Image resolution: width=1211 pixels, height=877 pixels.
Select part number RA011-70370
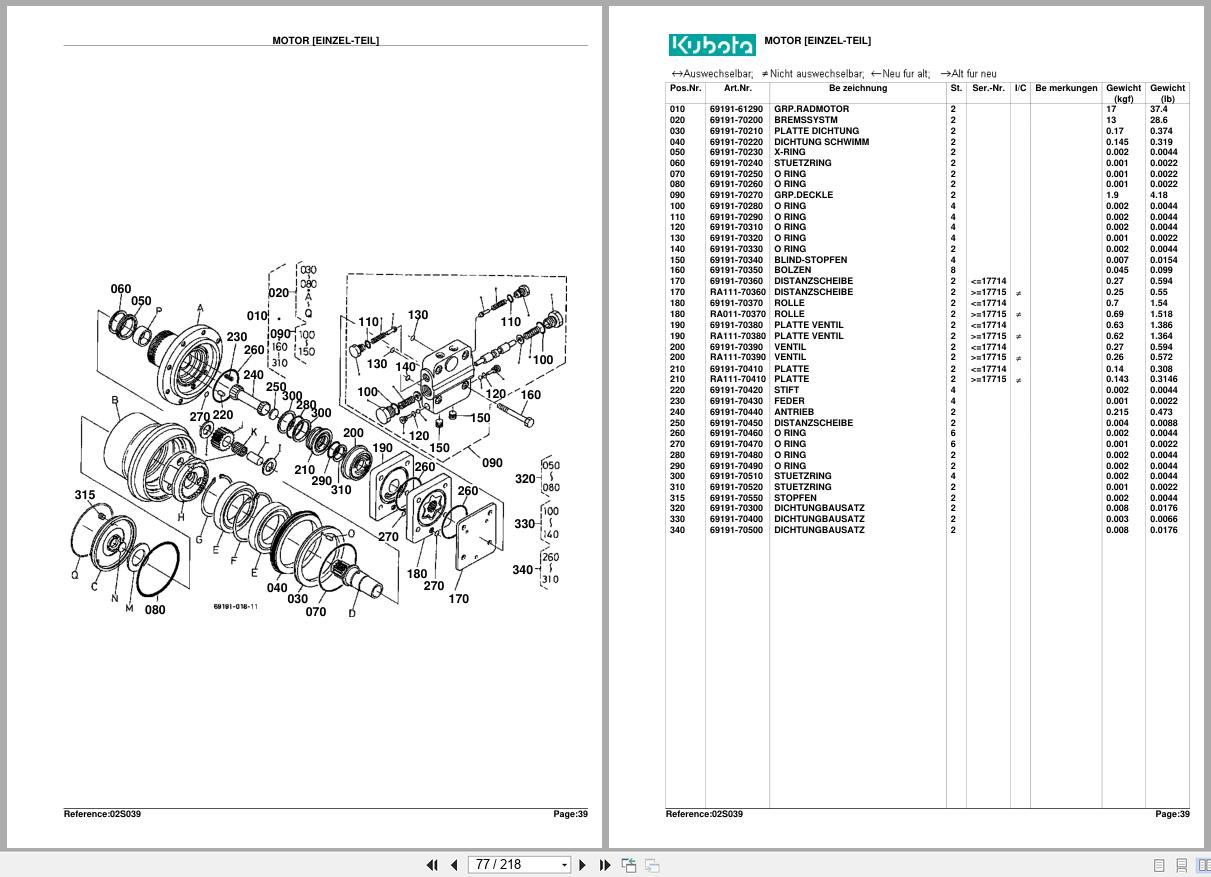[738, 314]
